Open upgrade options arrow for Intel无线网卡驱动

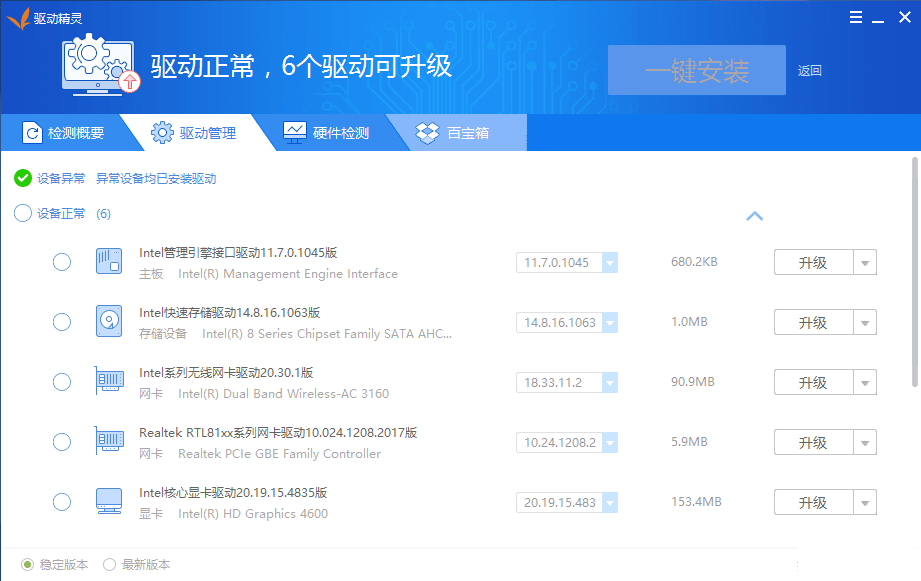[x=865, y=382]
